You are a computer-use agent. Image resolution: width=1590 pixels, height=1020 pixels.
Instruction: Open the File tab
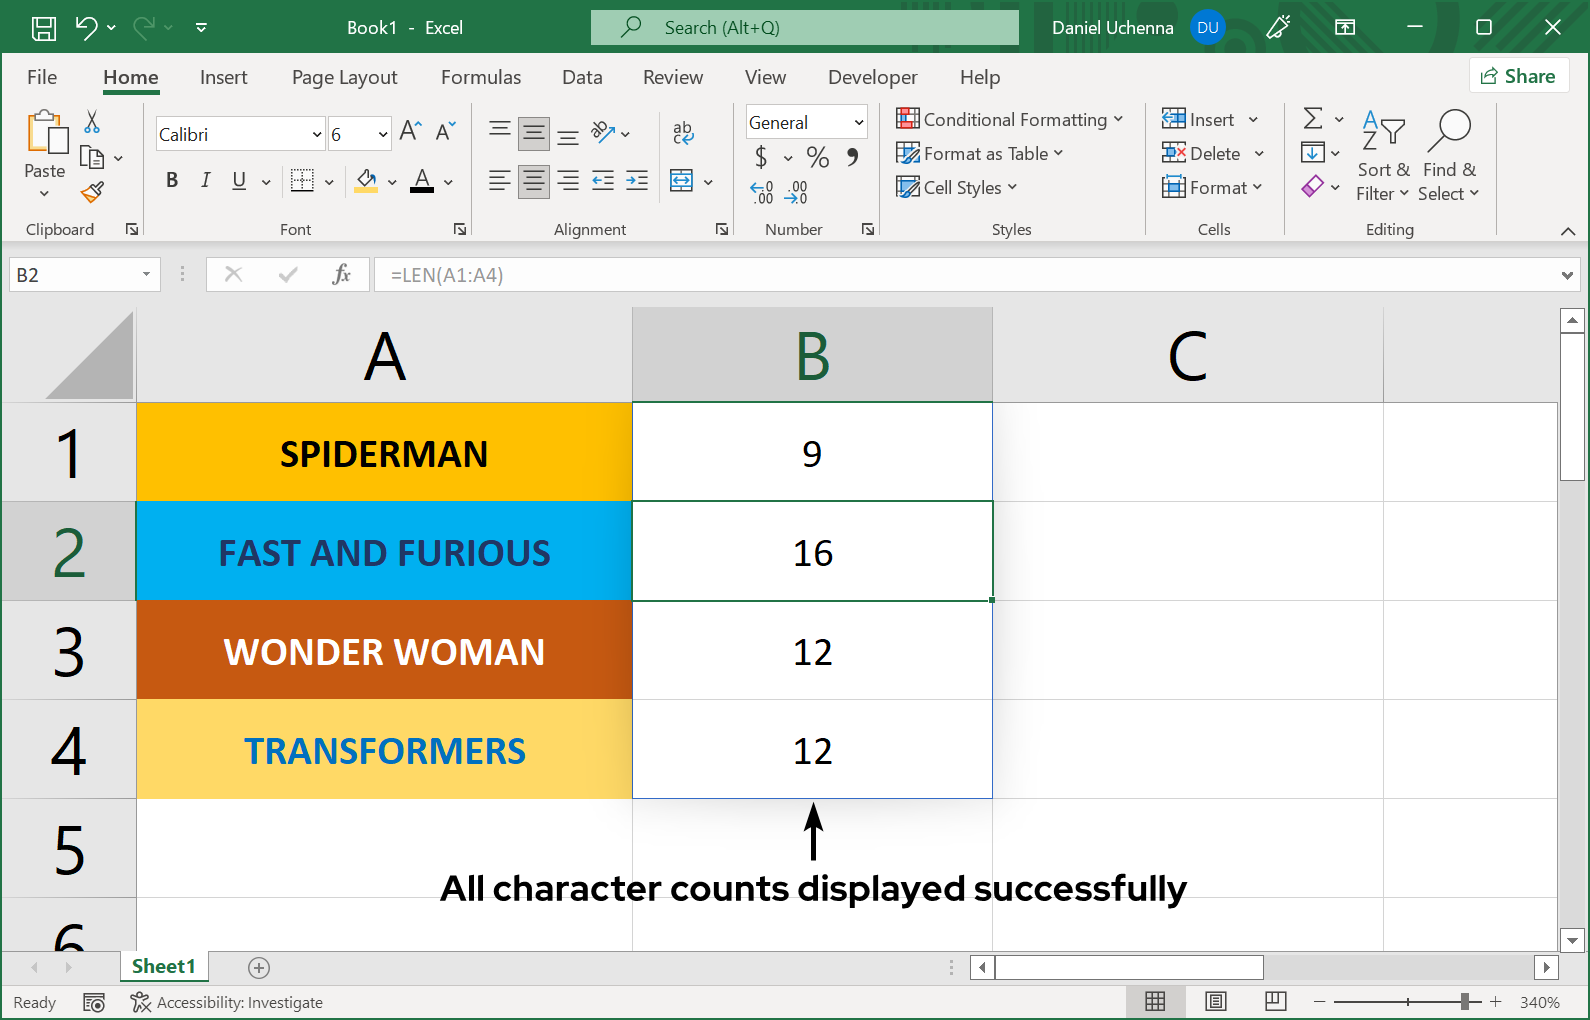click(x=42, y=77)
